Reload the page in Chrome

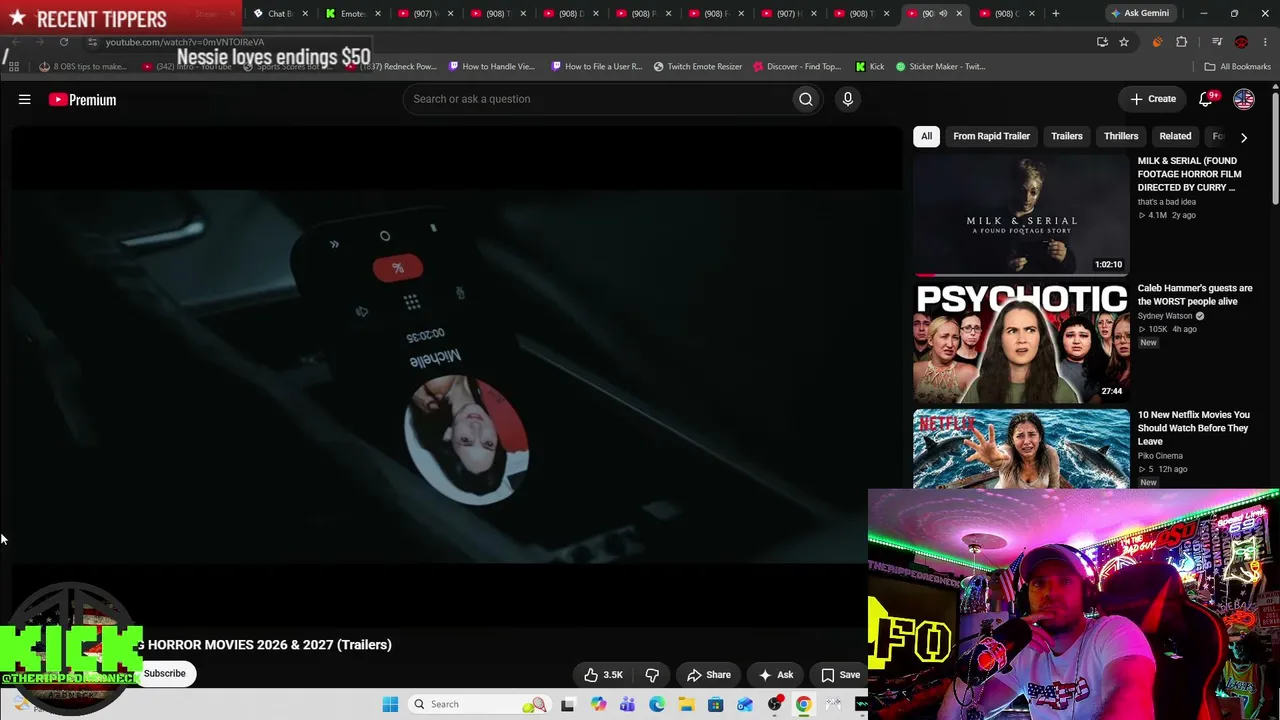(64, 42)
